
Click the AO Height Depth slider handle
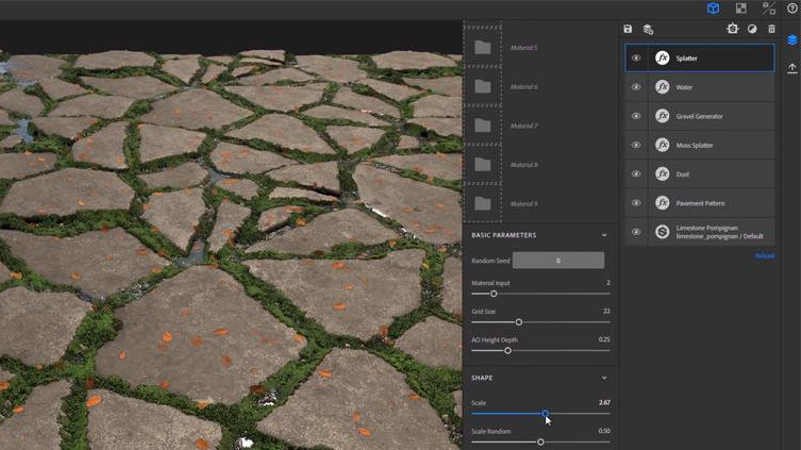tap(508, 351)
